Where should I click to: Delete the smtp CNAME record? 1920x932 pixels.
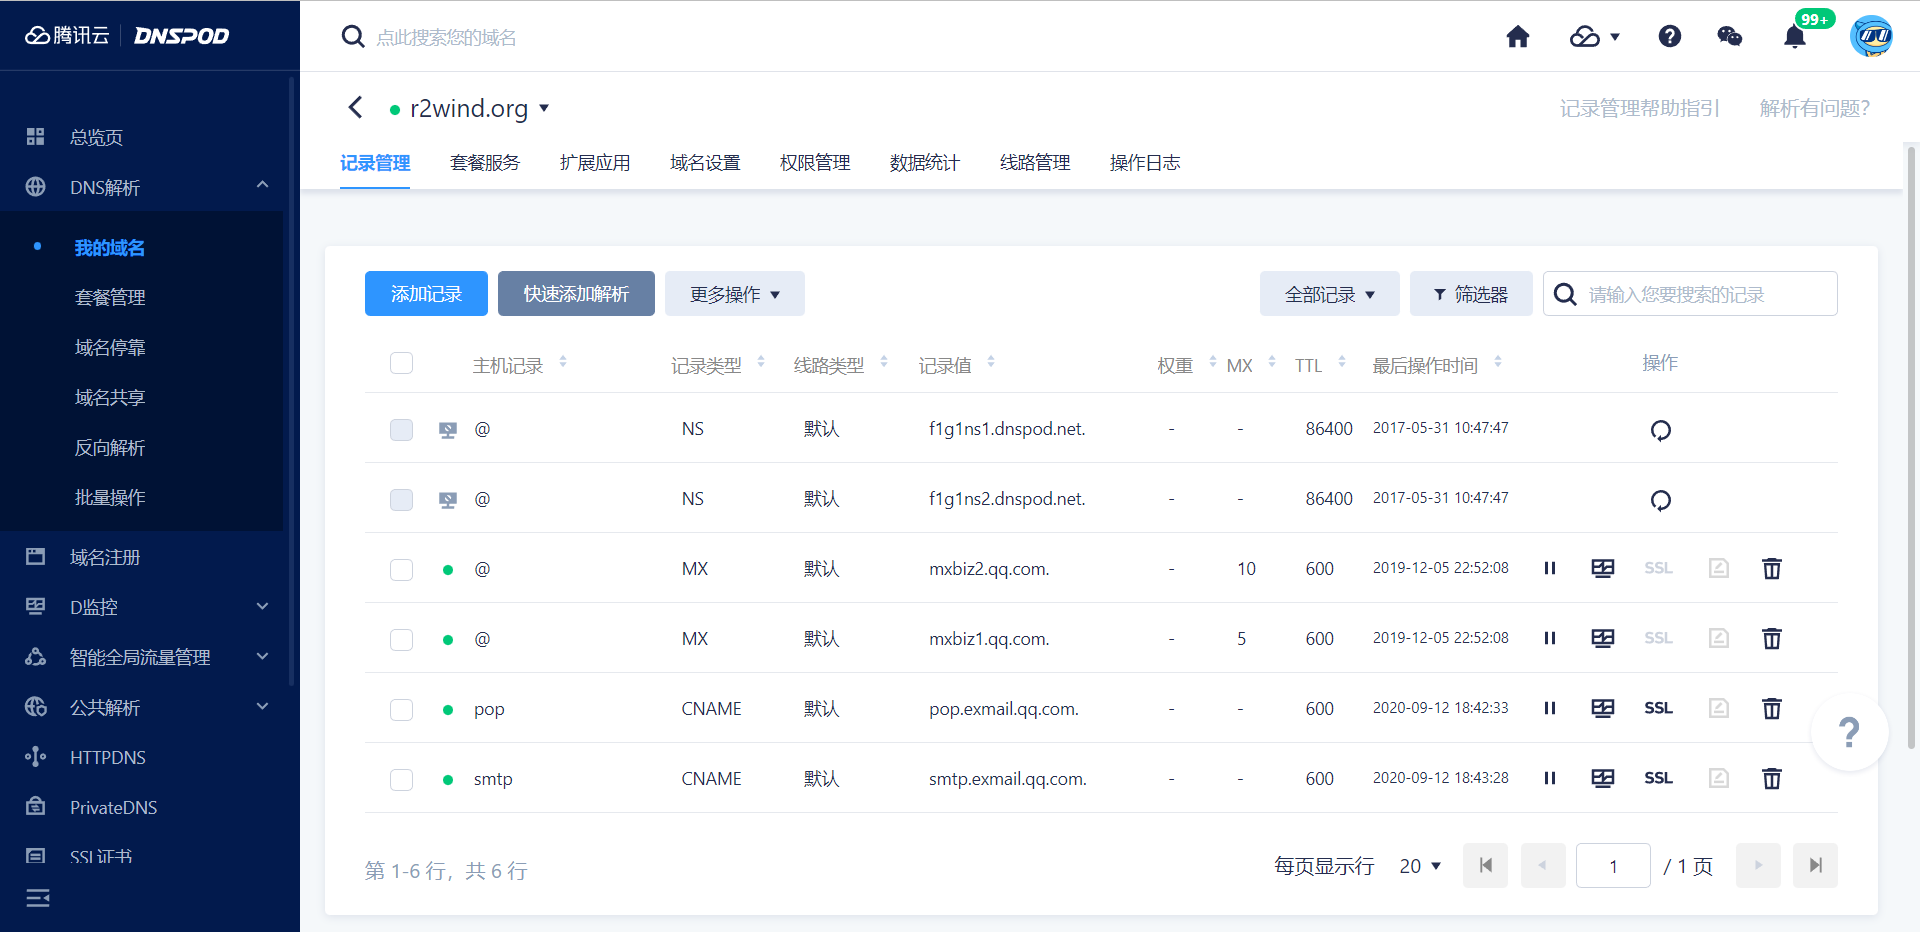point(1771,778)
